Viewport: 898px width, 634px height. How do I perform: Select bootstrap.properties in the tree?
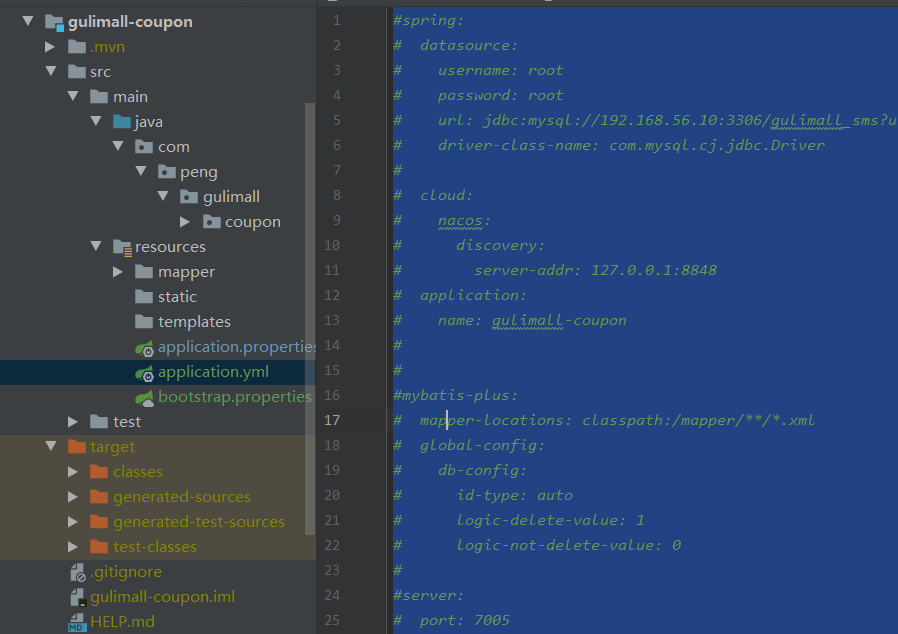point(235,396)
